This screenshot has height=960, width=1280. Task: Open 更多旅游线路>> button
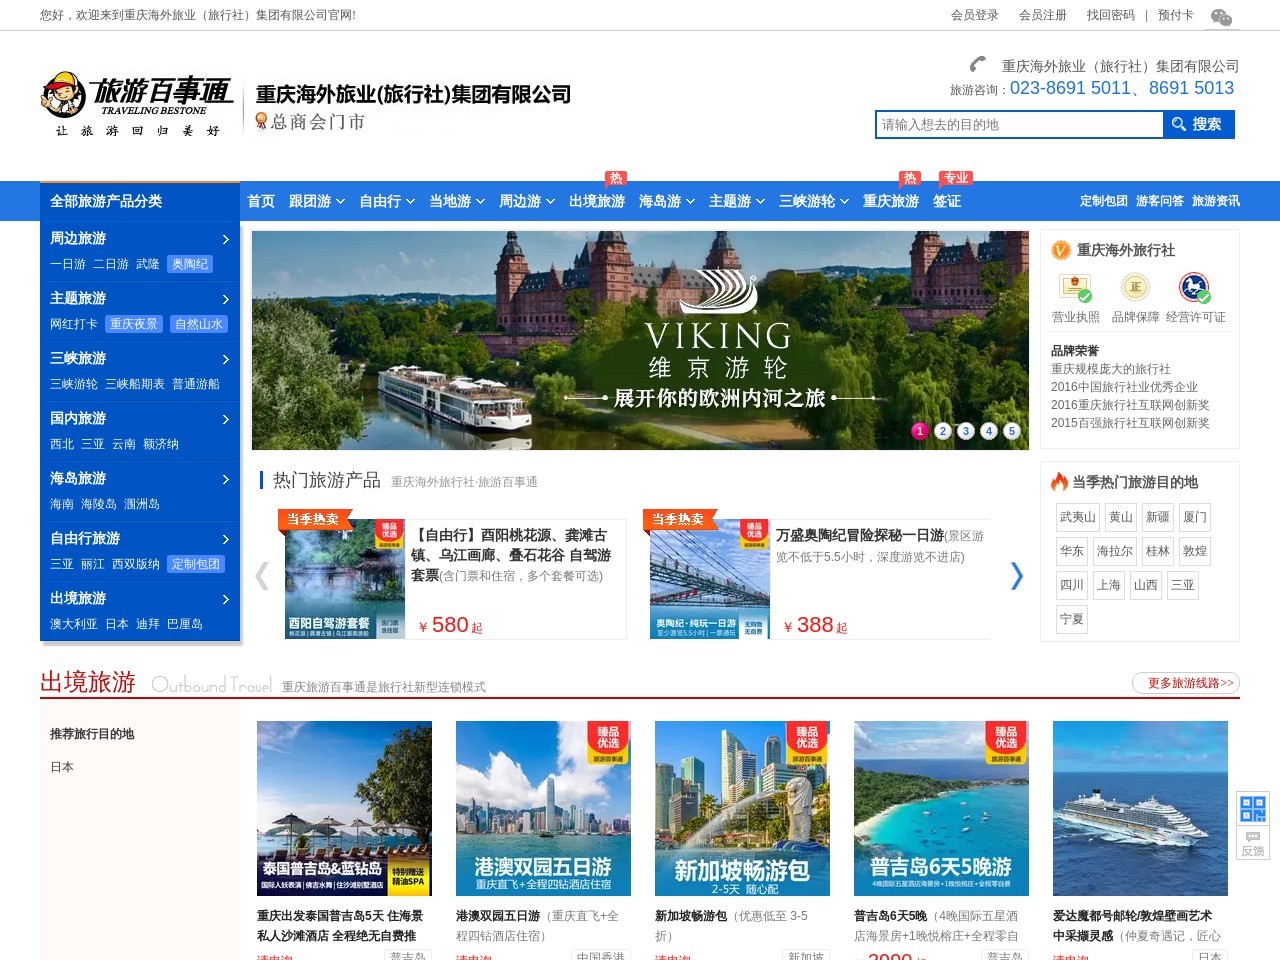[1186, 683]
